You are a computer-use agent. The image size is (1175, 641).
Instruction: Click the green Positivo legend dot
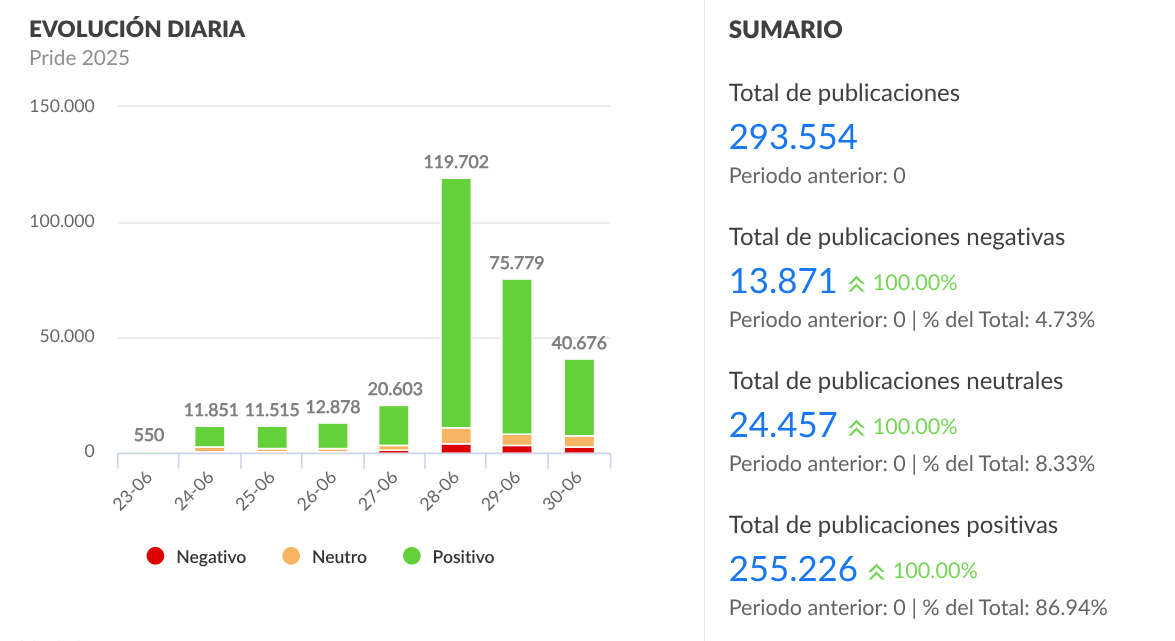(411, 557)
